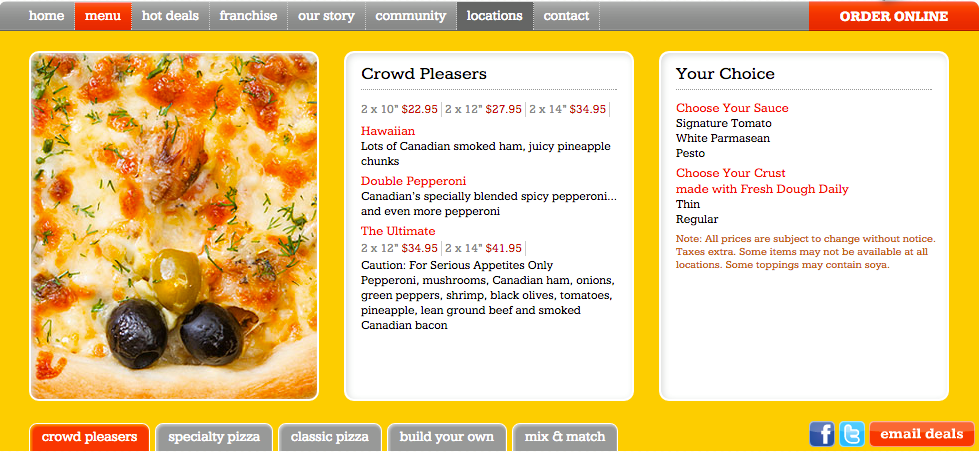
Task: Go to the contact page
Action: tap(566, 16)
